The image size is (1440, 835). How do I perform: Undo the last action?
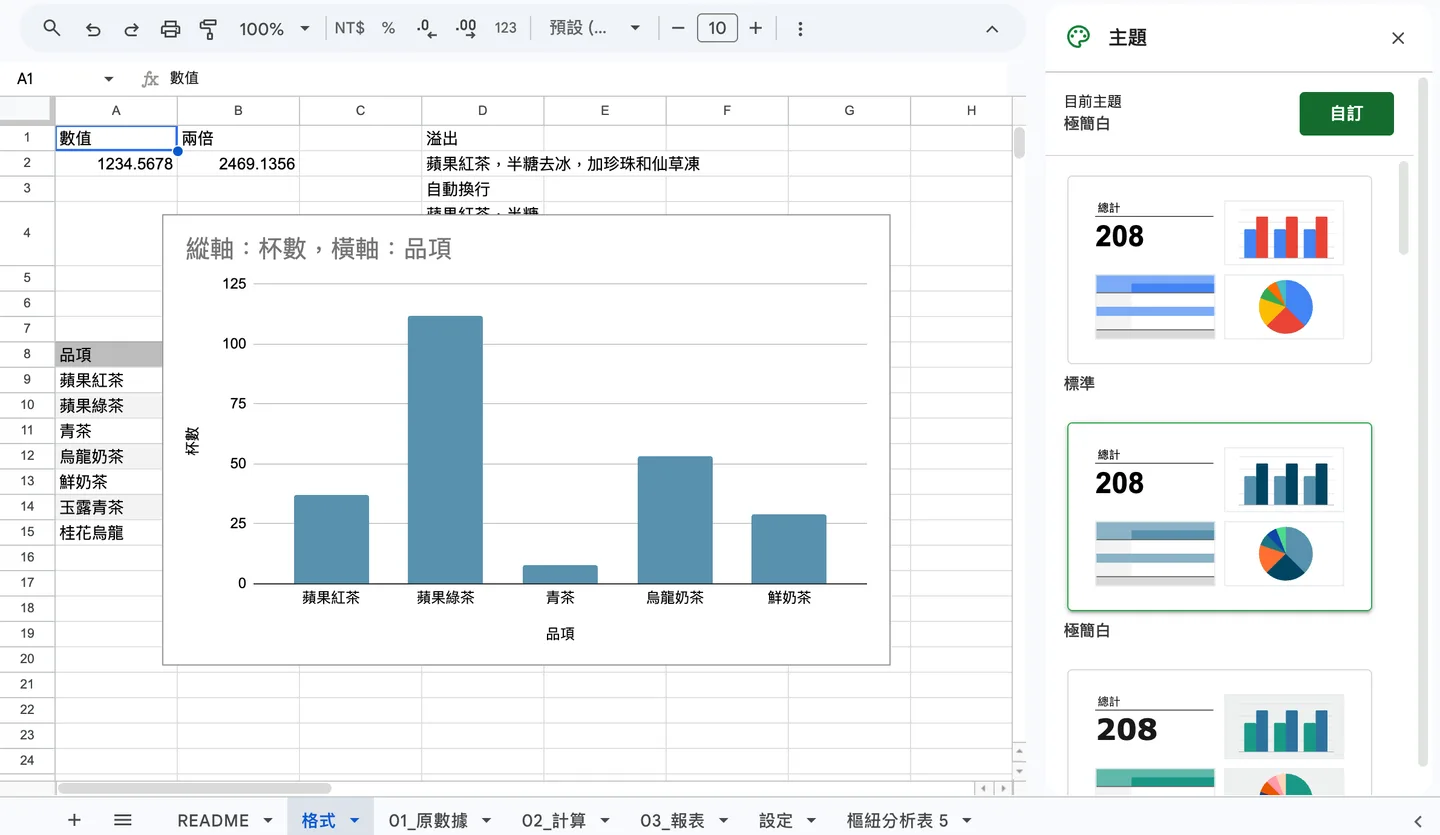93,29
